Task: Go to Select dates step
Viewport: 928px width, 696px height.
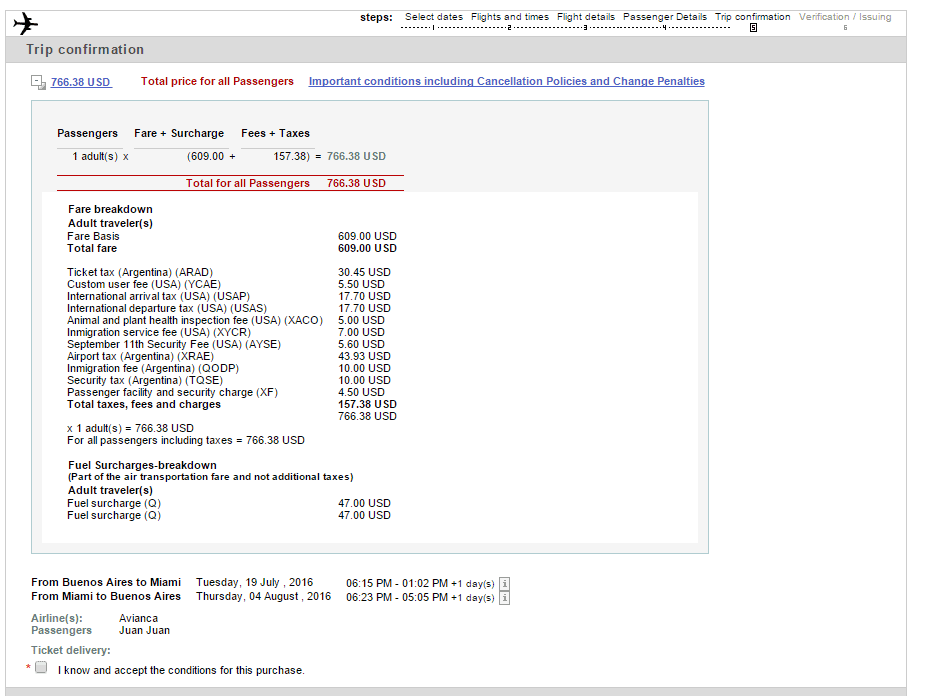Action: 434,17
